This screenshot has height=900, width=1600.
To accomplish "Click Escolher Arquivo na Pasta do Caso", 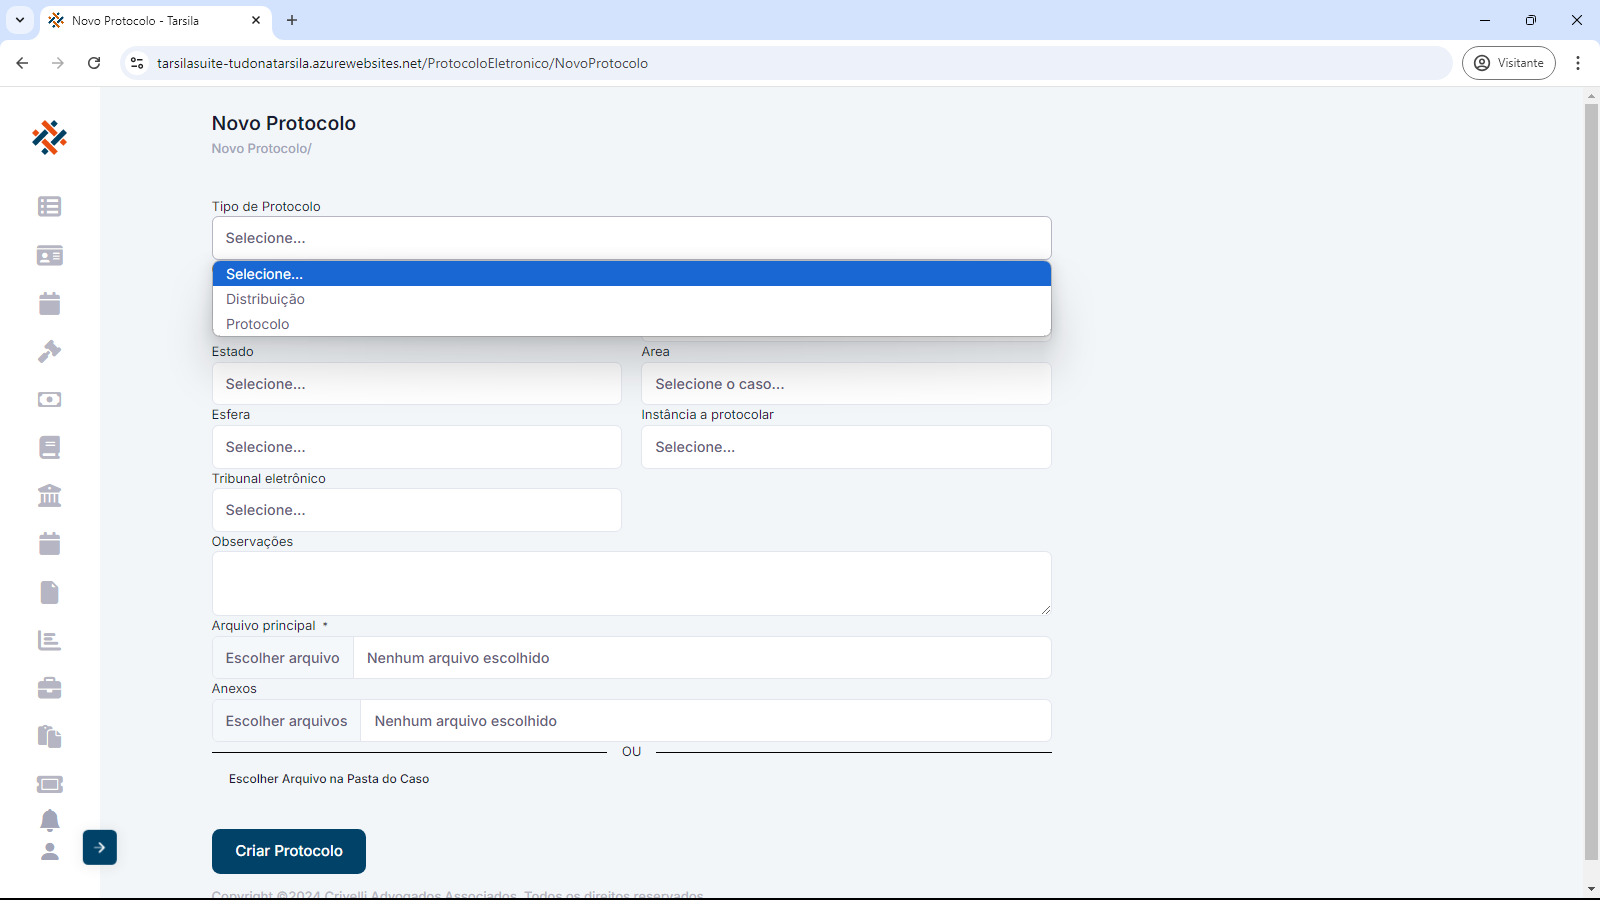I will pos(329,779).
